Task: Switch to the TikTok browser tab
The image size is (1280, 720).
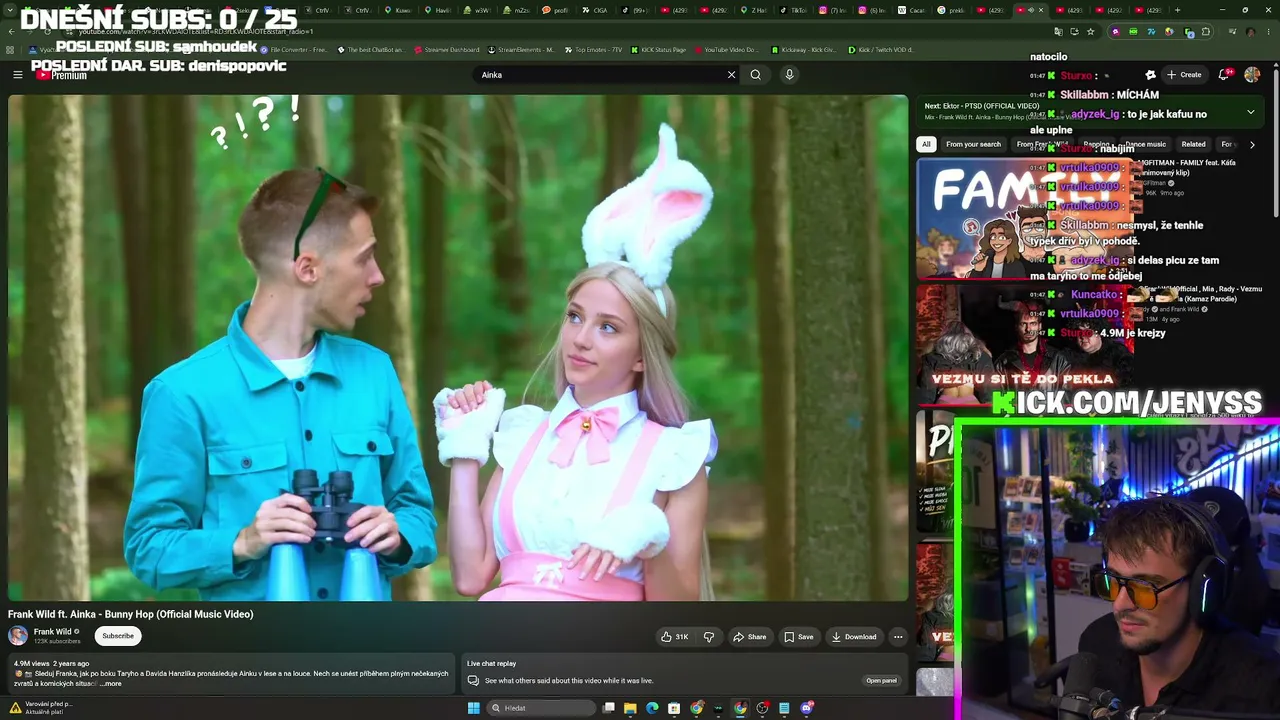Action: [792, 10]
